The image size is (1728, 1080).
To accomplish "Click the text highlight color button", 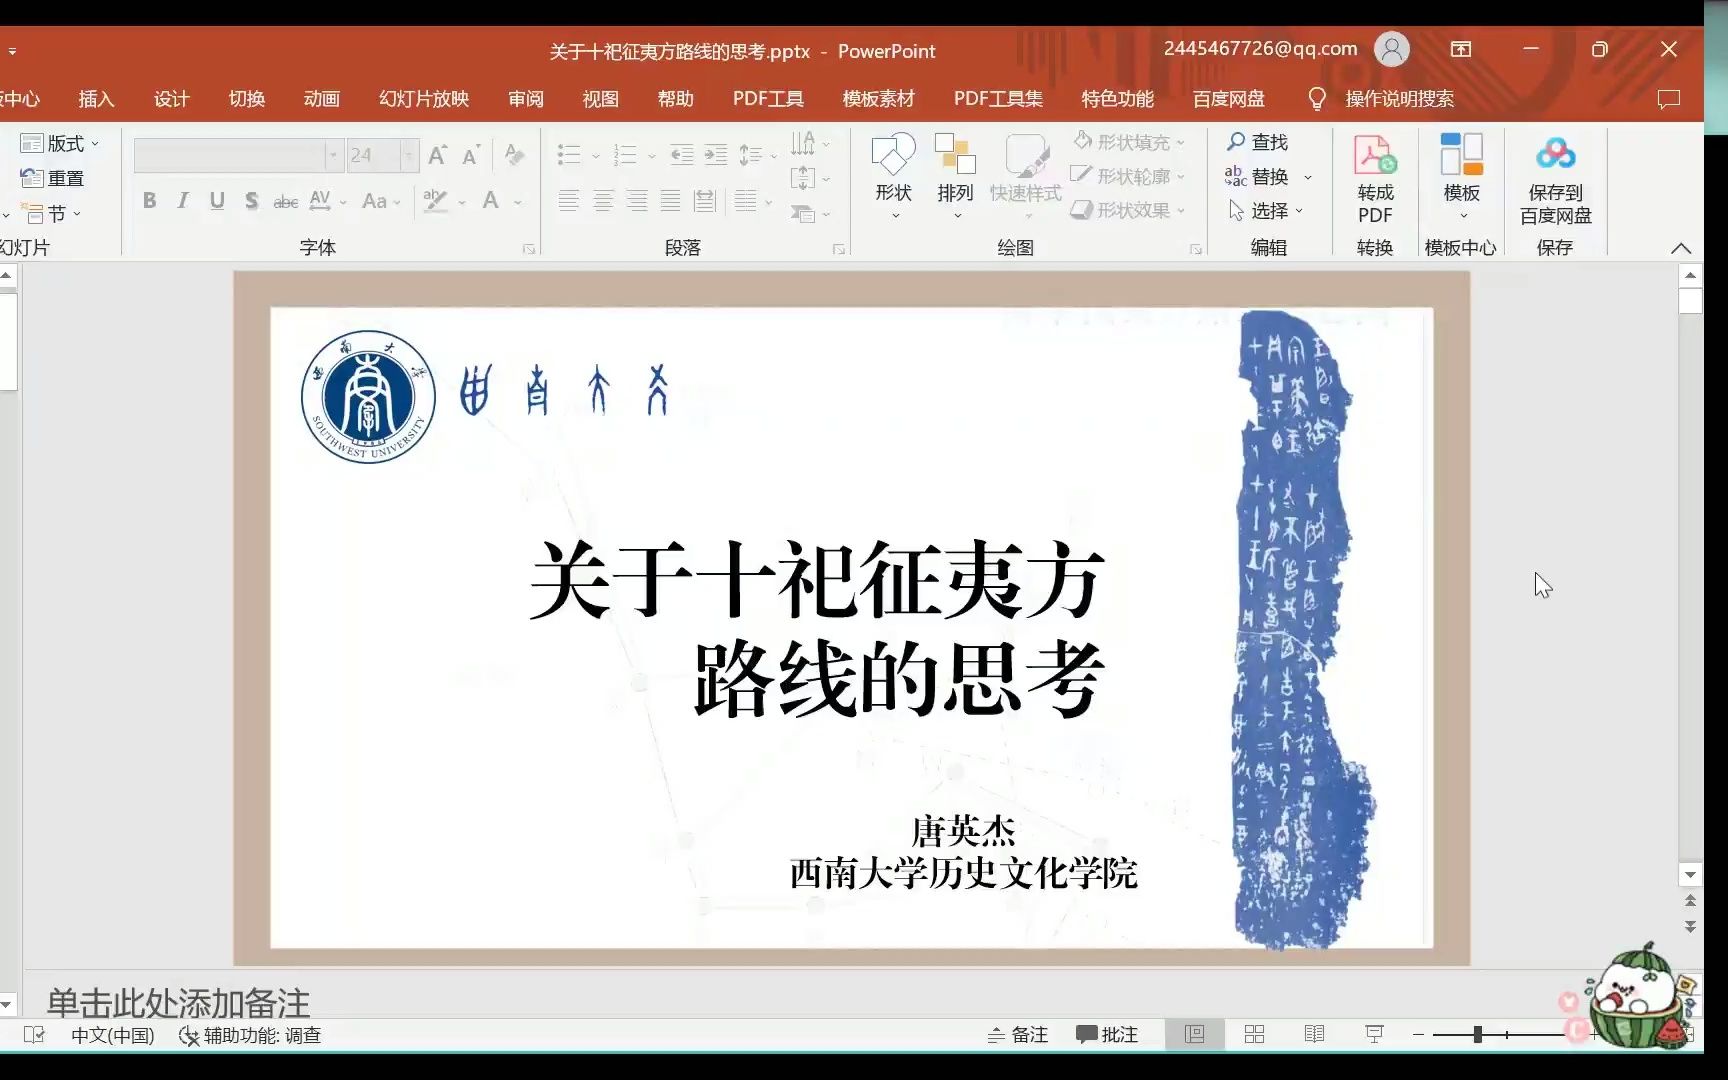I will (x=435, y=201).
